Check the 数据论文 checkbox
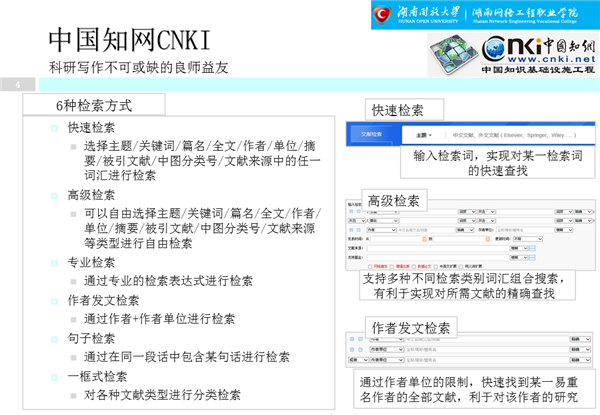This screenshot has width=600, height=415. click(x=414, y=266)
